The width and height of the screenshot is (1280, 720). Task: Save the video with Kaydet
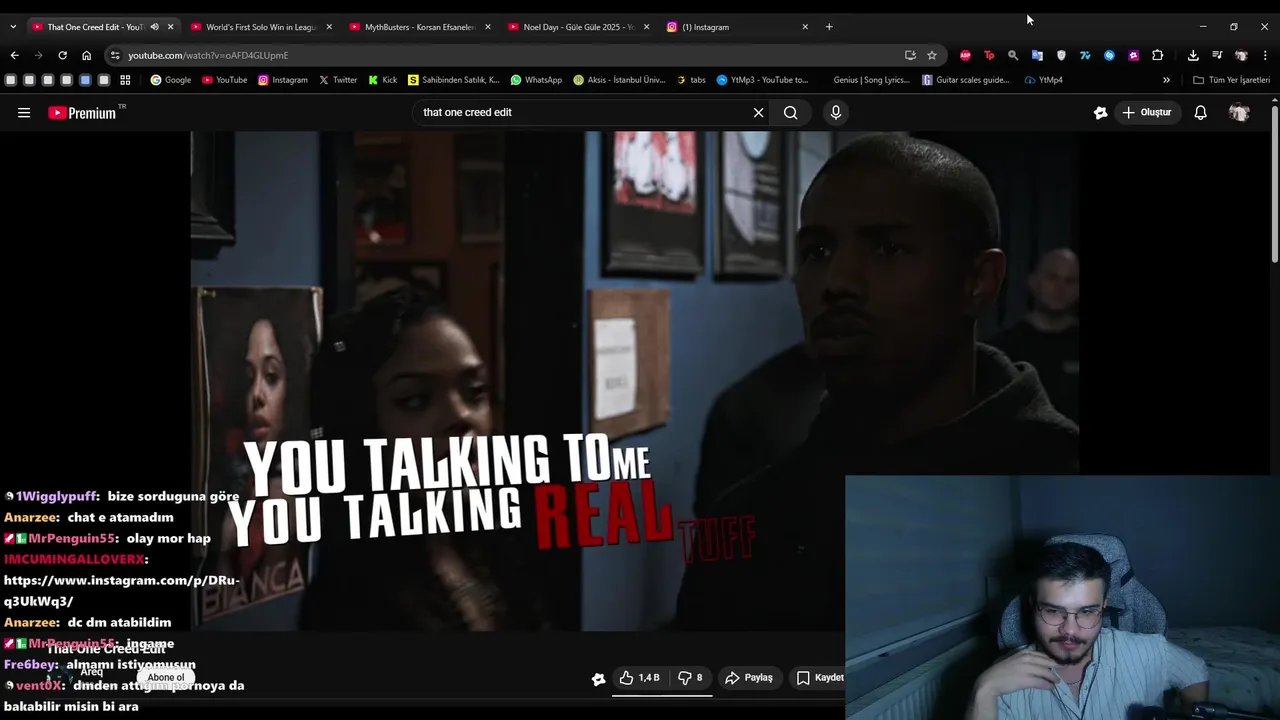point(820,678)
